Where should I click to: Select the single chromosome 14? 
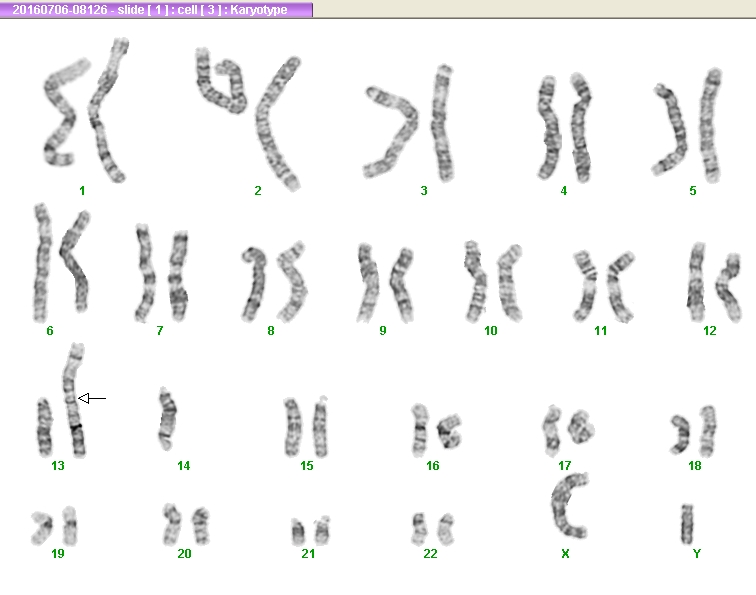(167, 419)
